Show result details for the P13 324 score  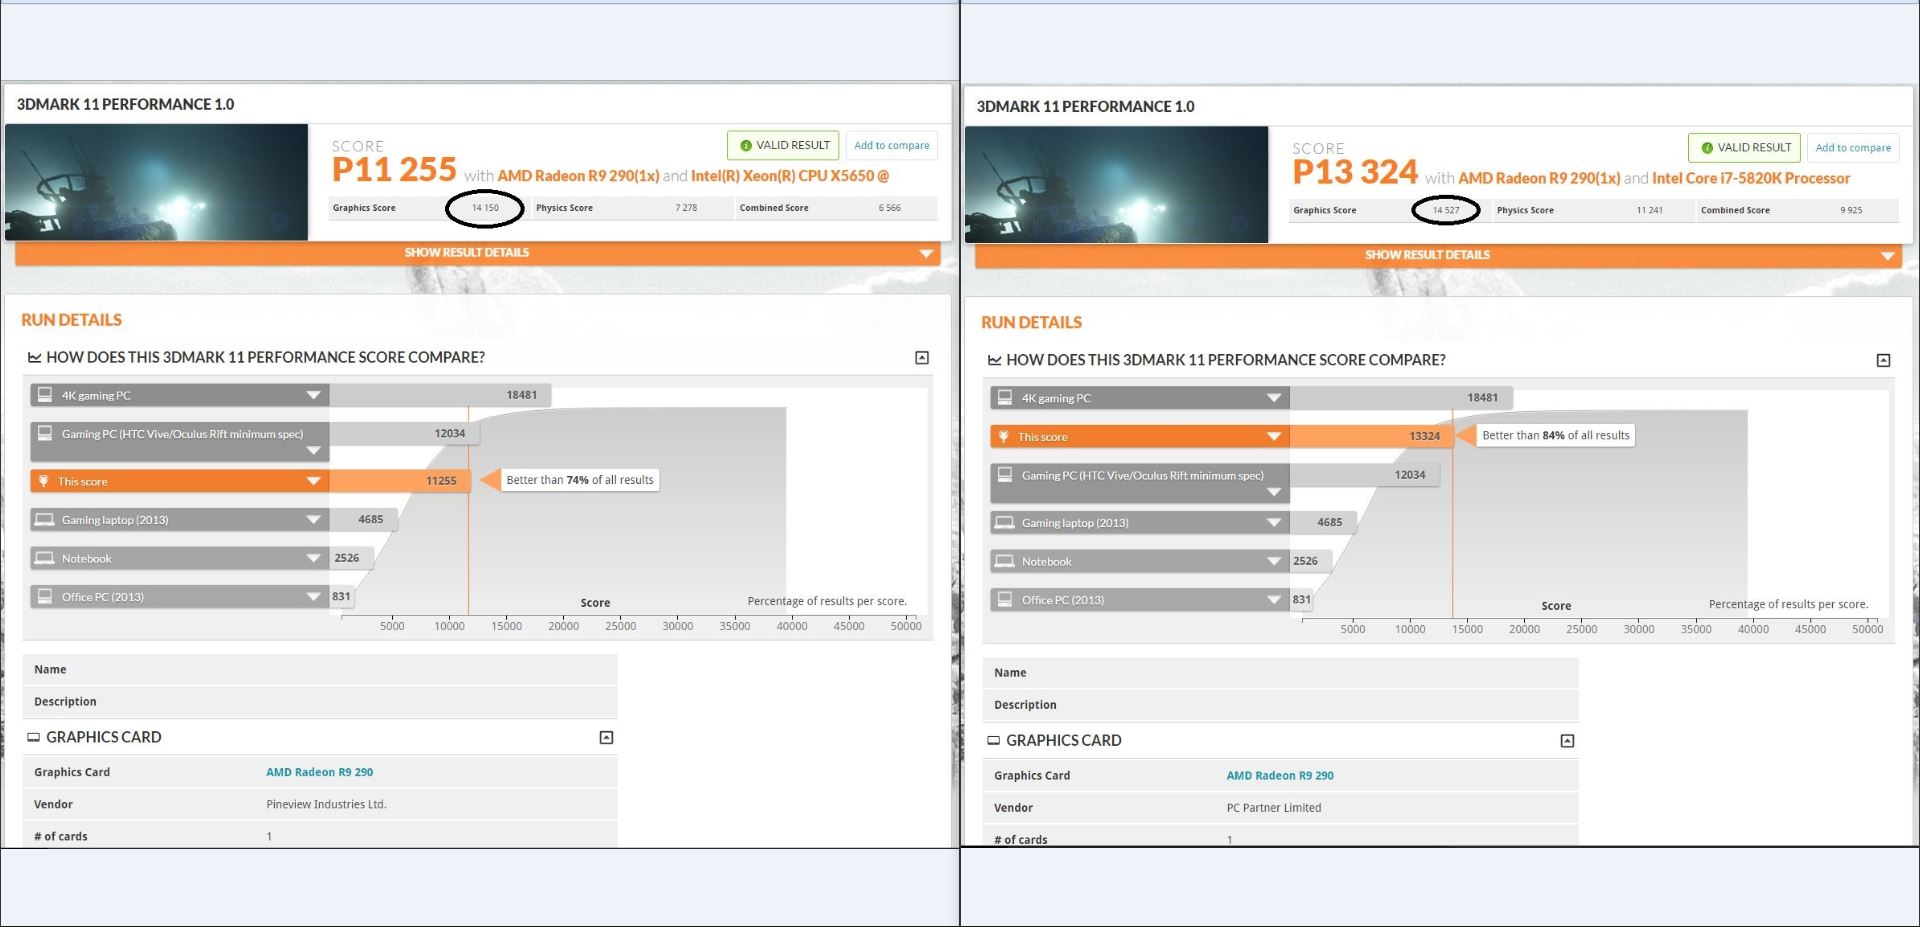coord(1438,255)
